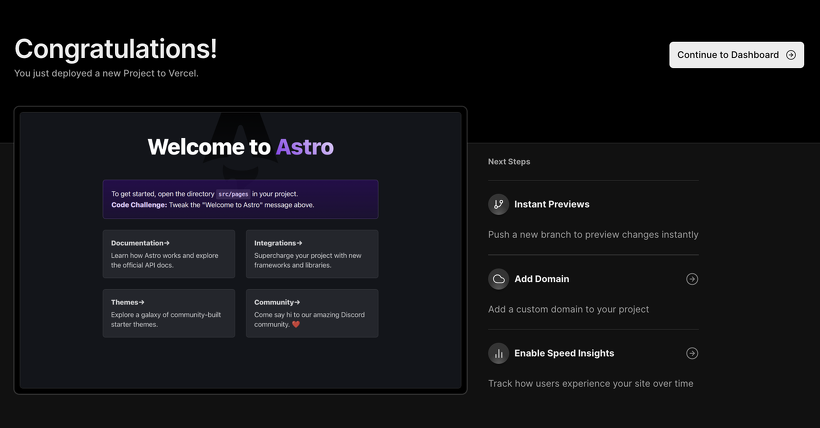This screenshot has width=820, height=428.
Task: Click "Add a custom domain to your project" text
Action: pos(568,309)
